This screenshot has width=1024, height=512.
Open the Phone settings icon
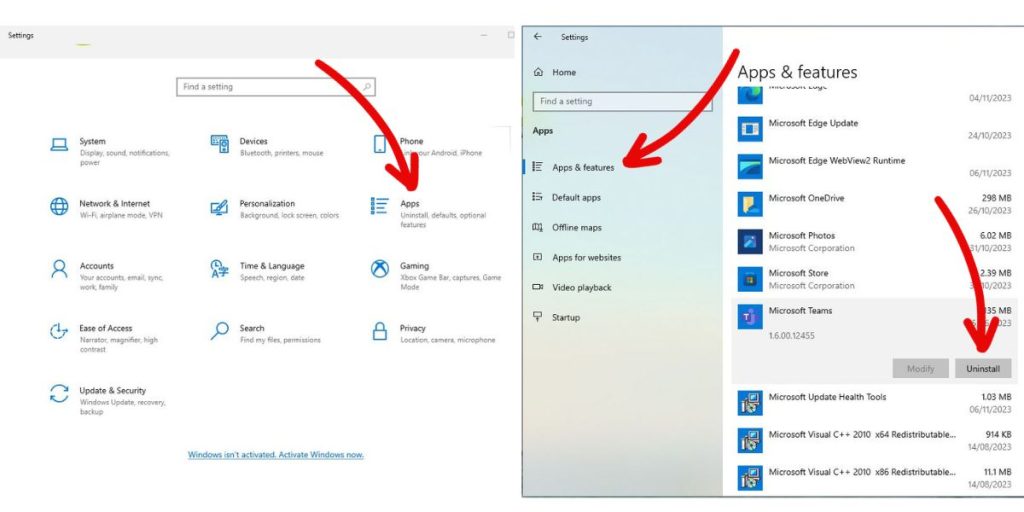click(x=379, y=144)
